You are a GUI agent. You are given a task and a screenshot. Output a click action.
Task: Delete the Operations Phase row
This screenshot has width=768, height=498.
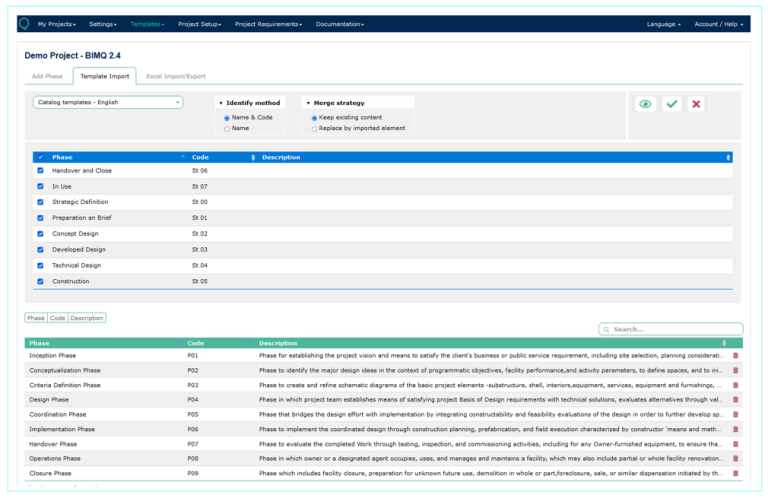(735, 458)
